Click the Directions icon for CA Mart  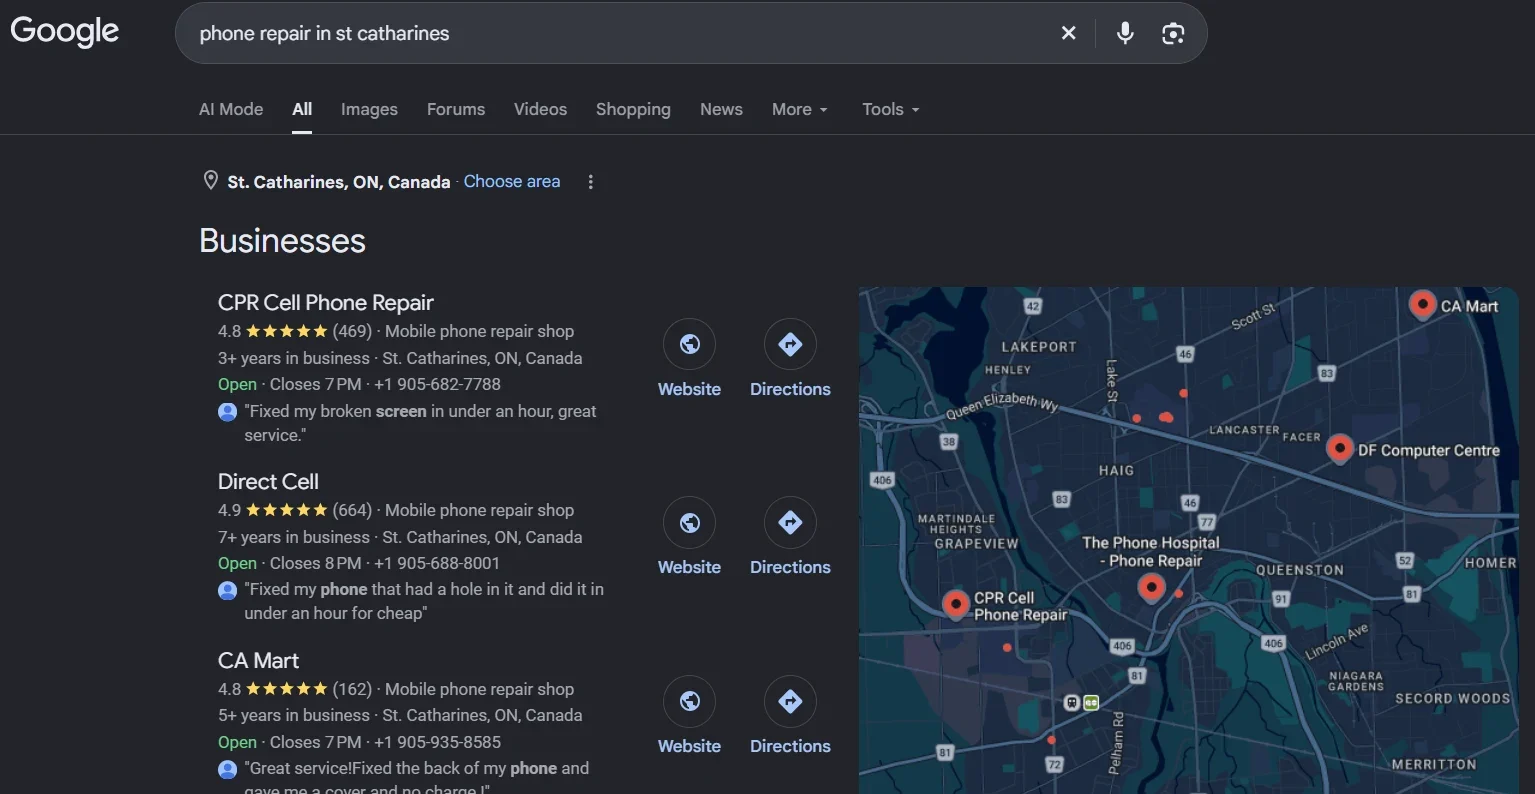point(790,702)
